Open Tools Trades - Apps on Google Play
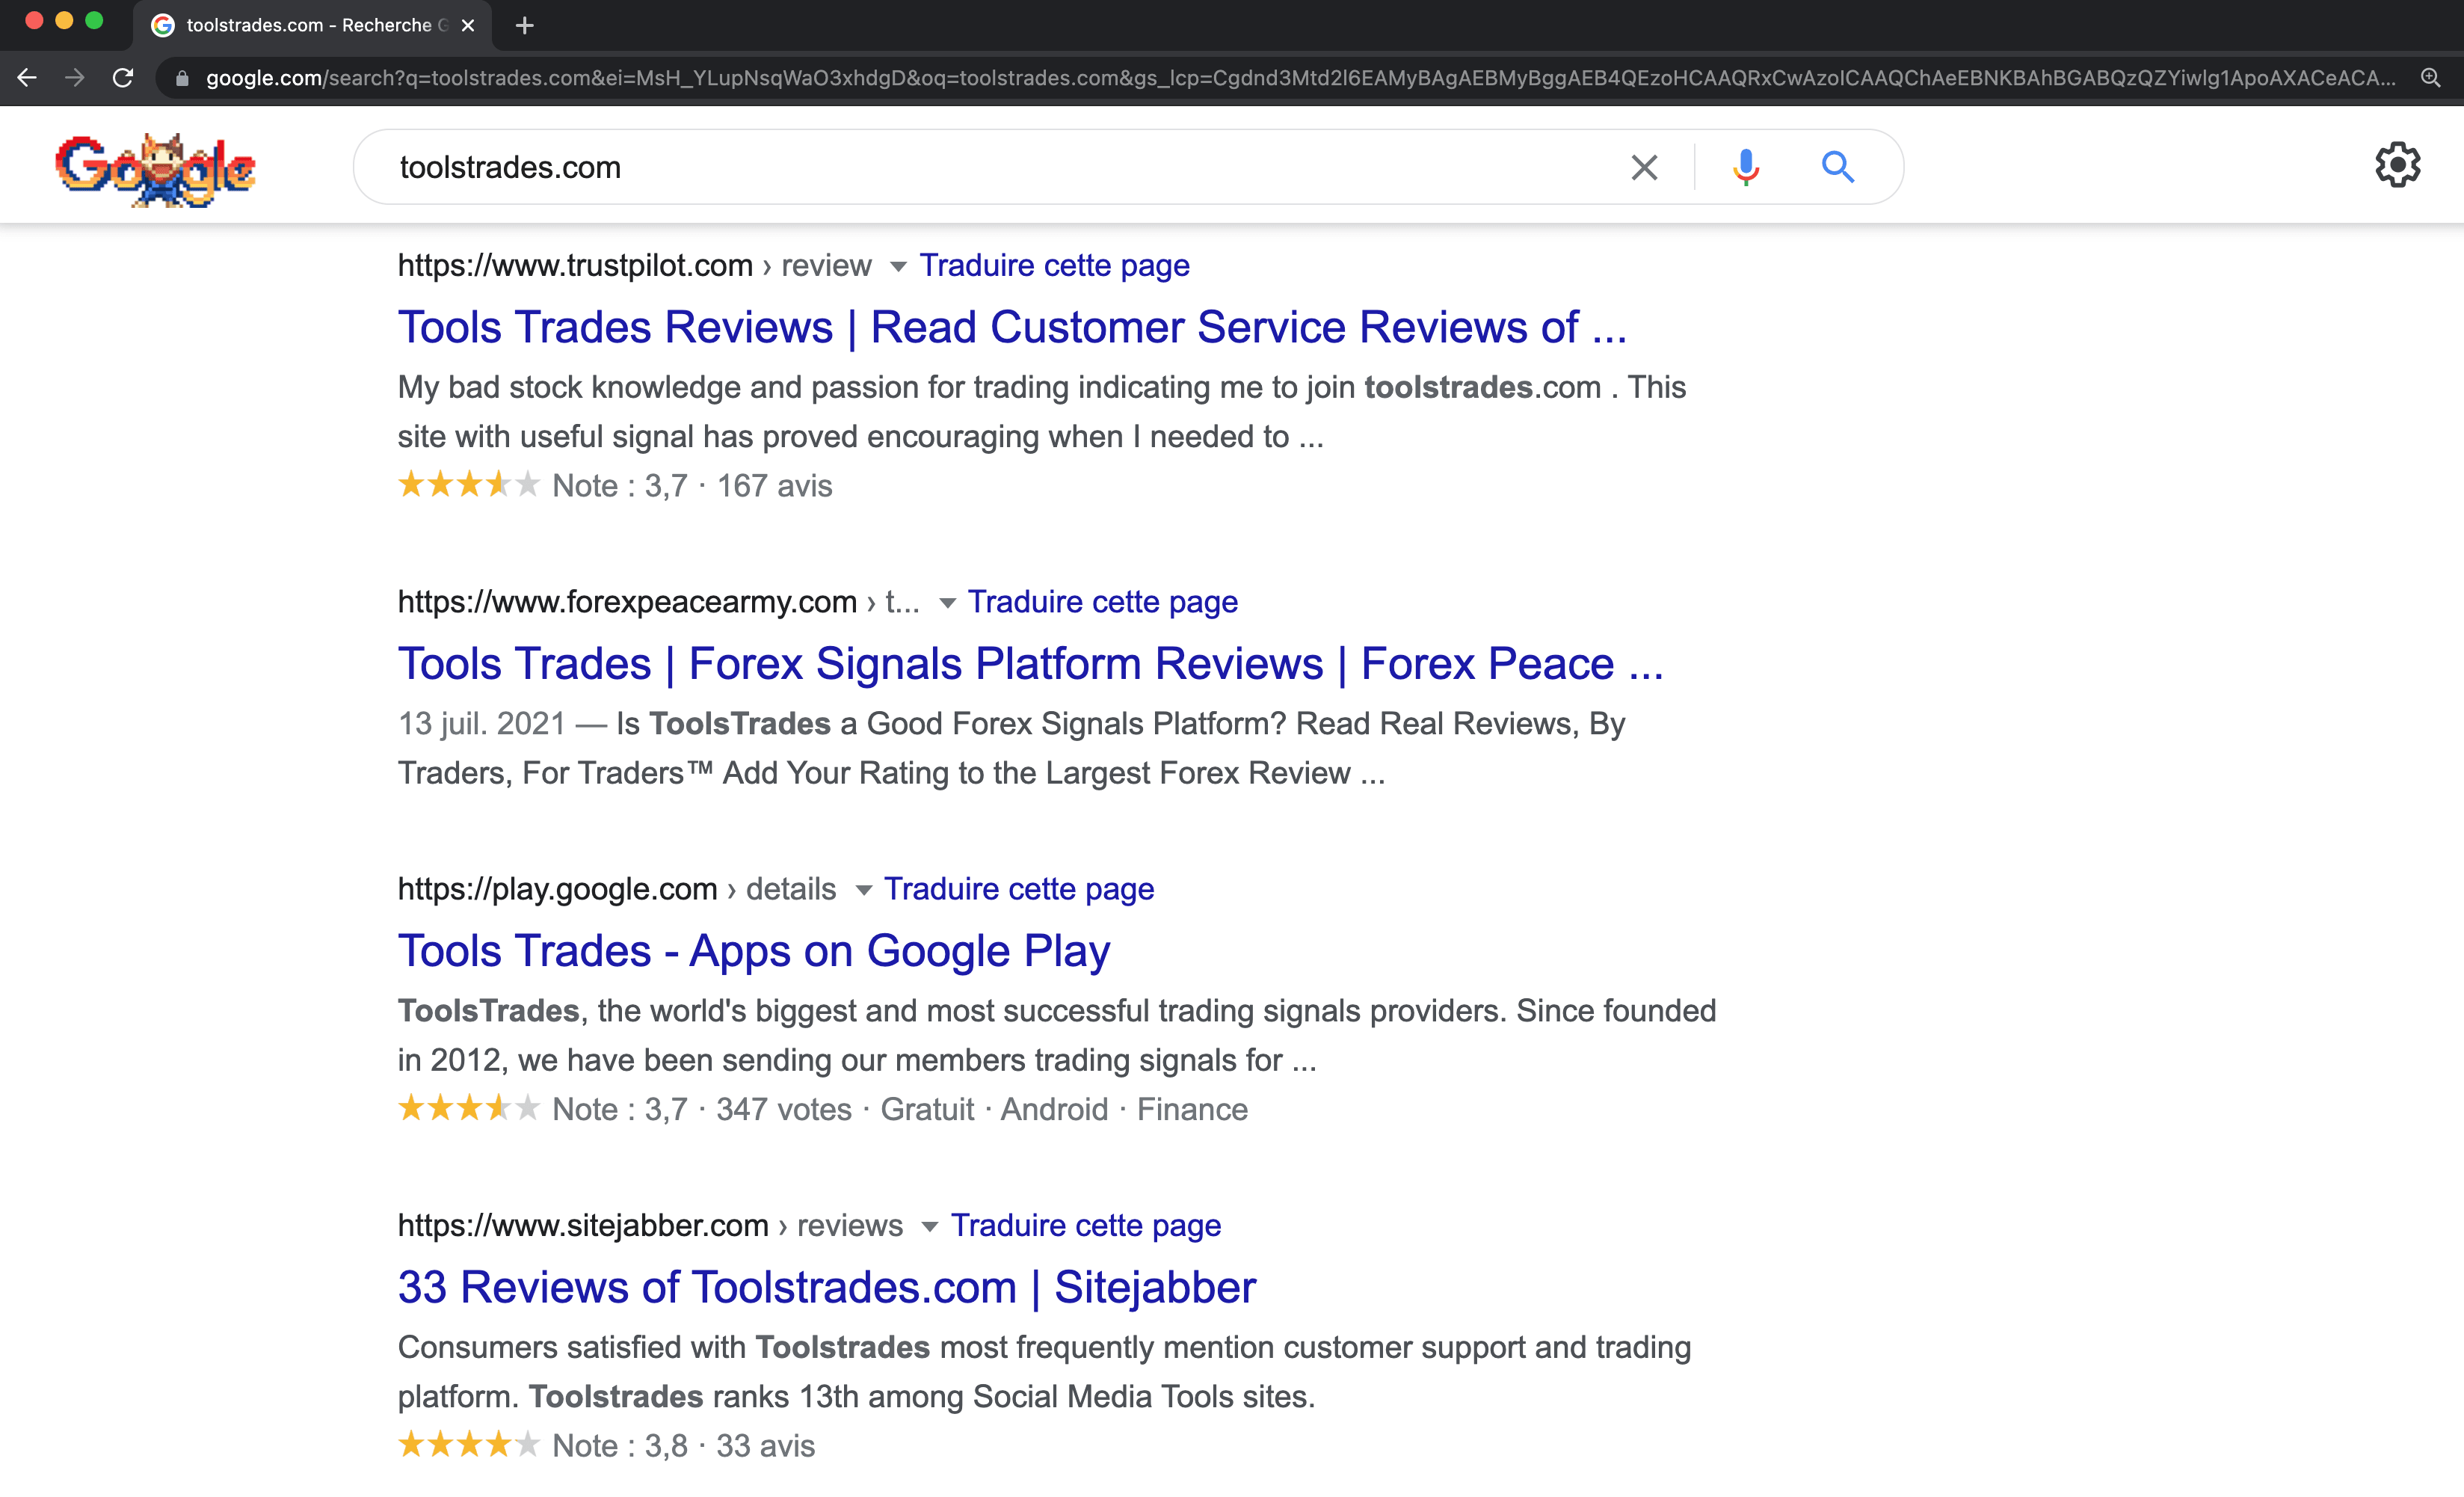The image size is (2464, 1497). [x=754, y=951]
